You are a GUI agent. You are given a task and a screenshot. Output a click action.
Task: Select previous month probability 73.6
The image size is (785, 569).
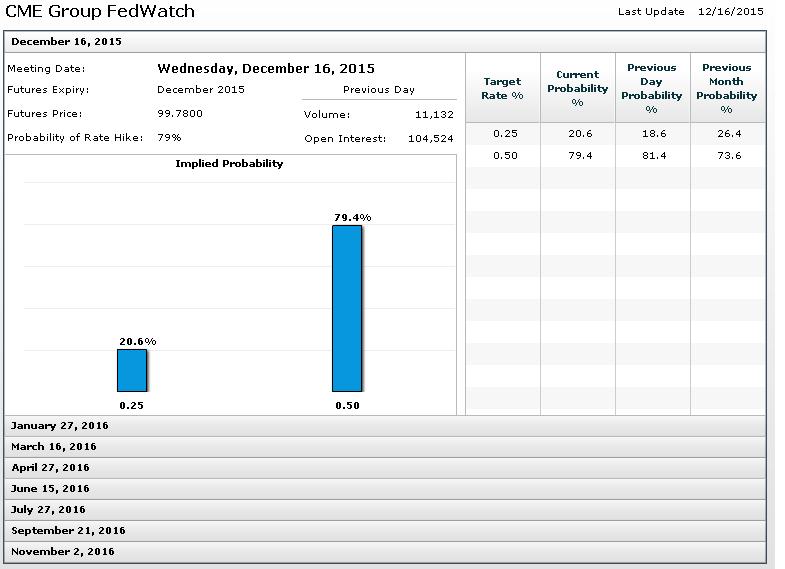[x=729, y=156]
